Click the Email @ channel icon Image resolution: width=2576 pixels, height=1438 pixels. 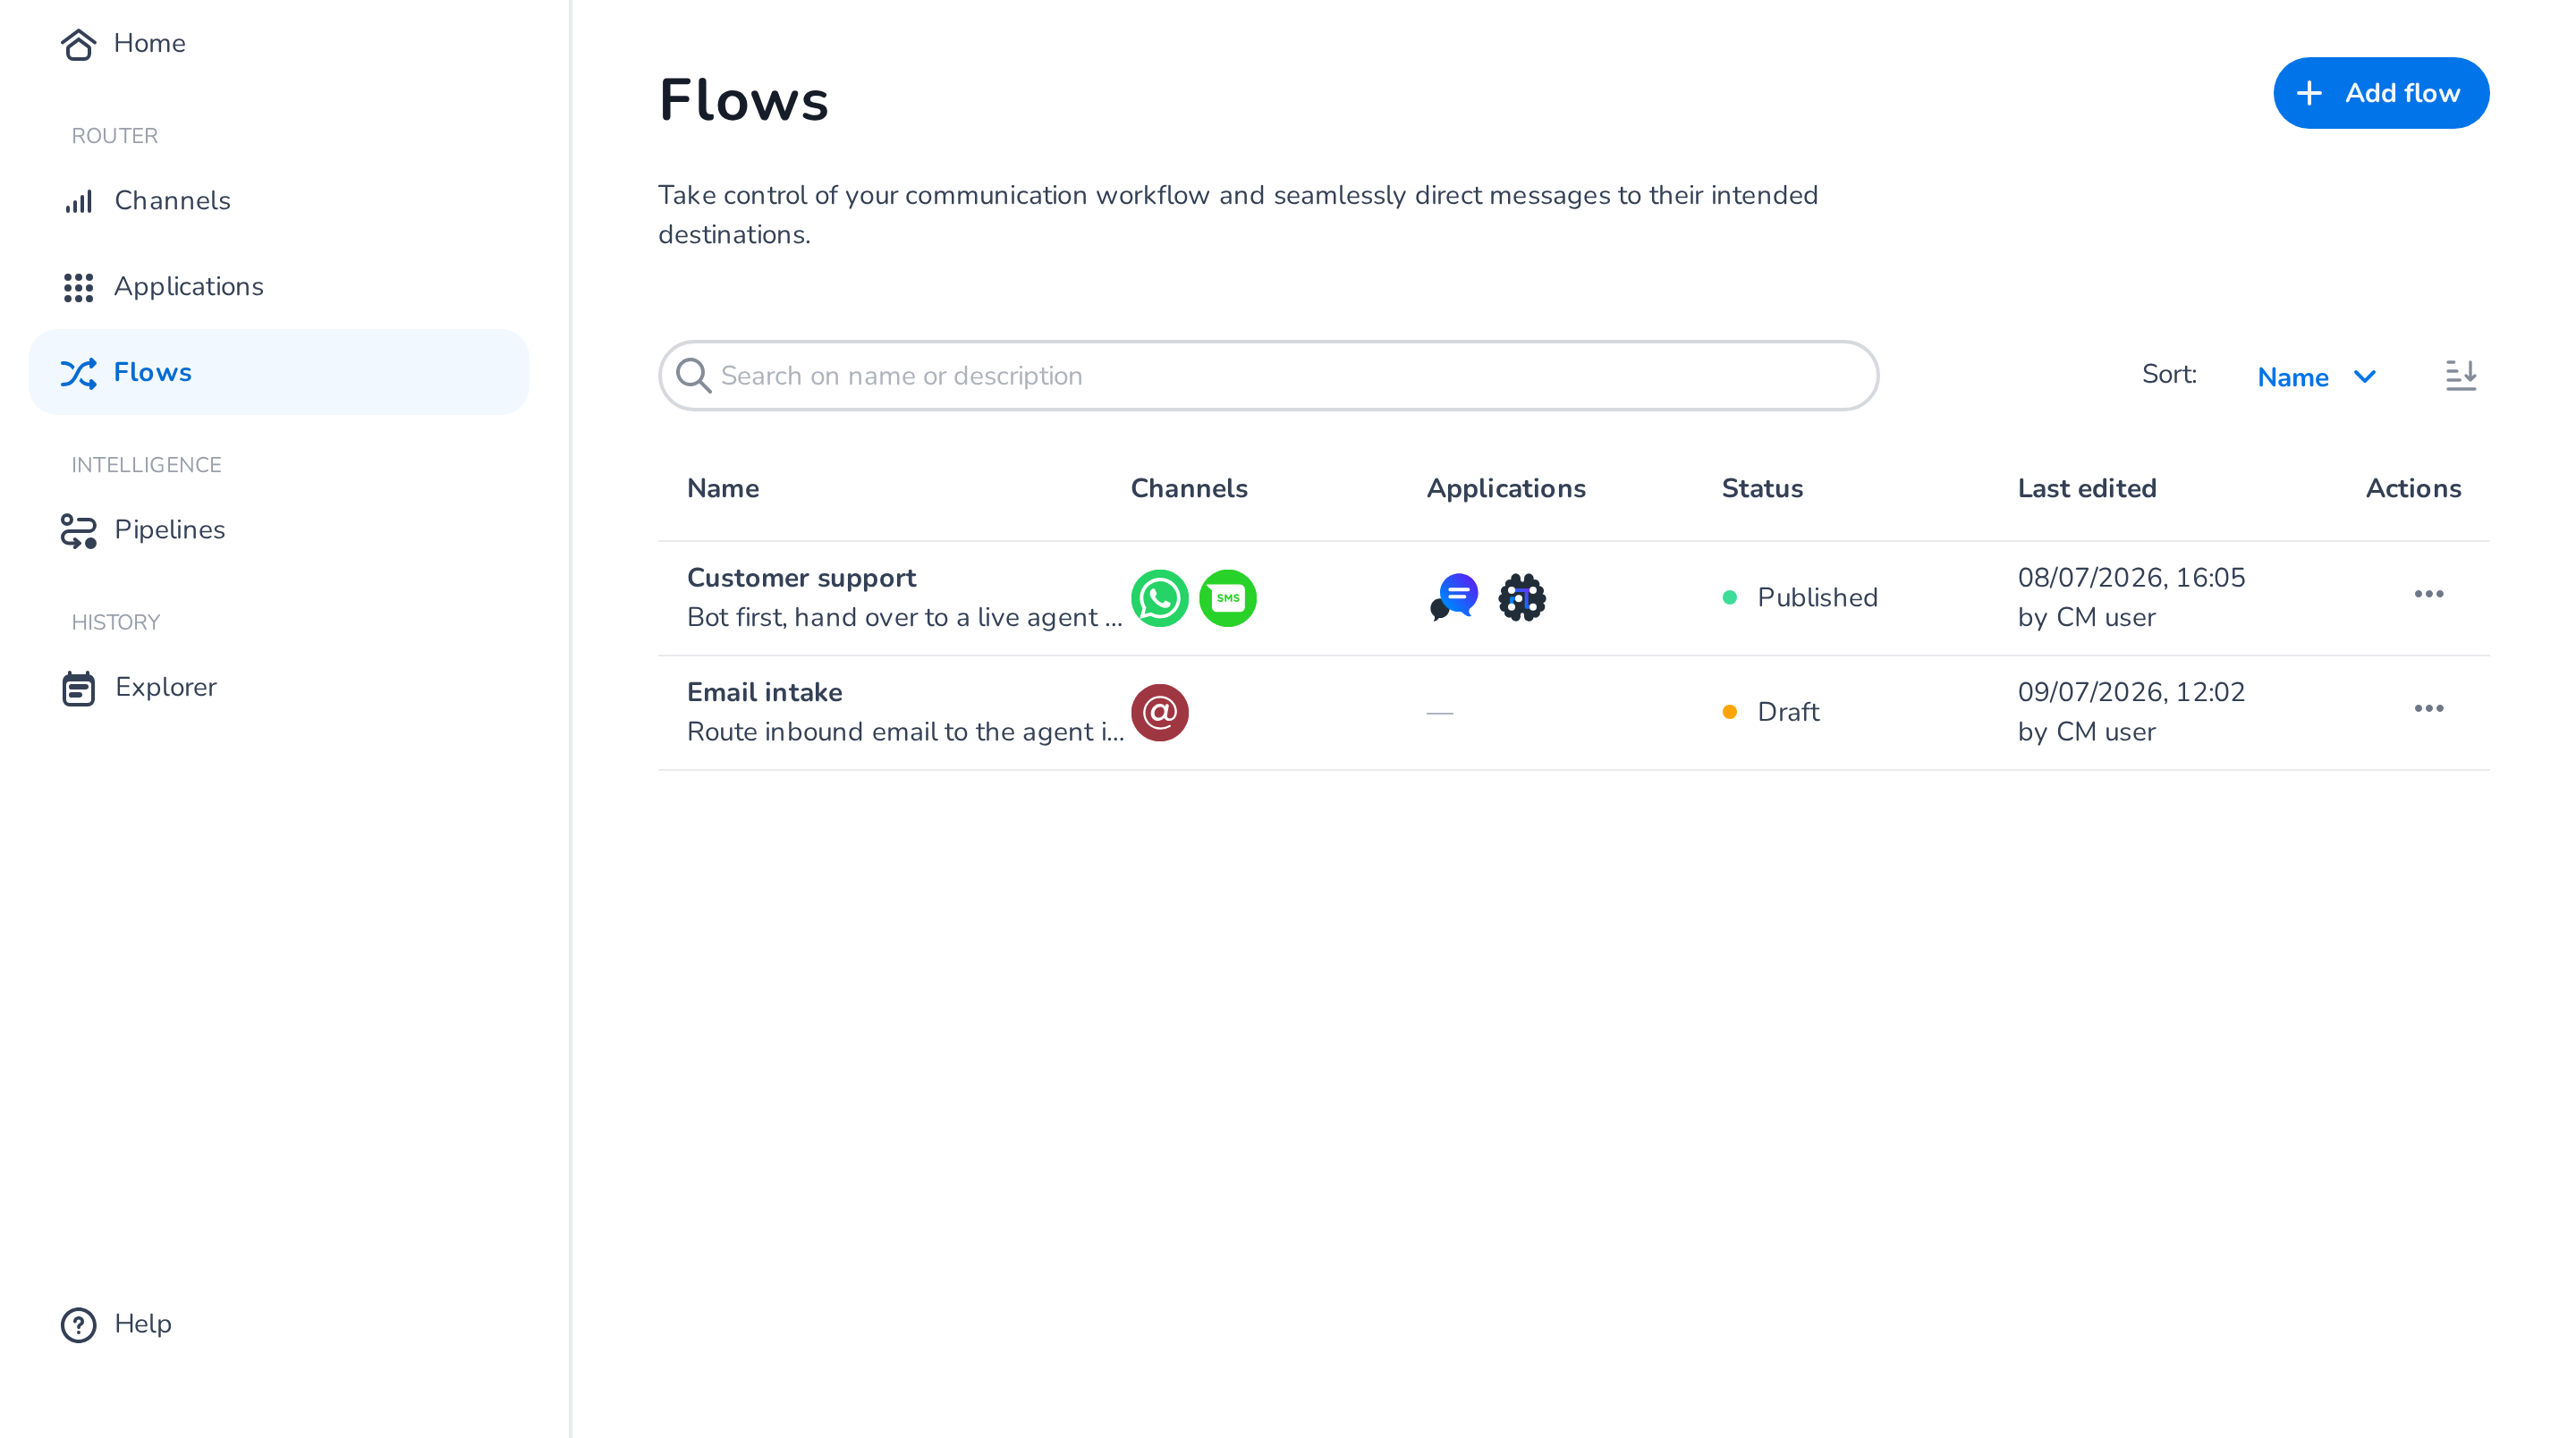1159,713
